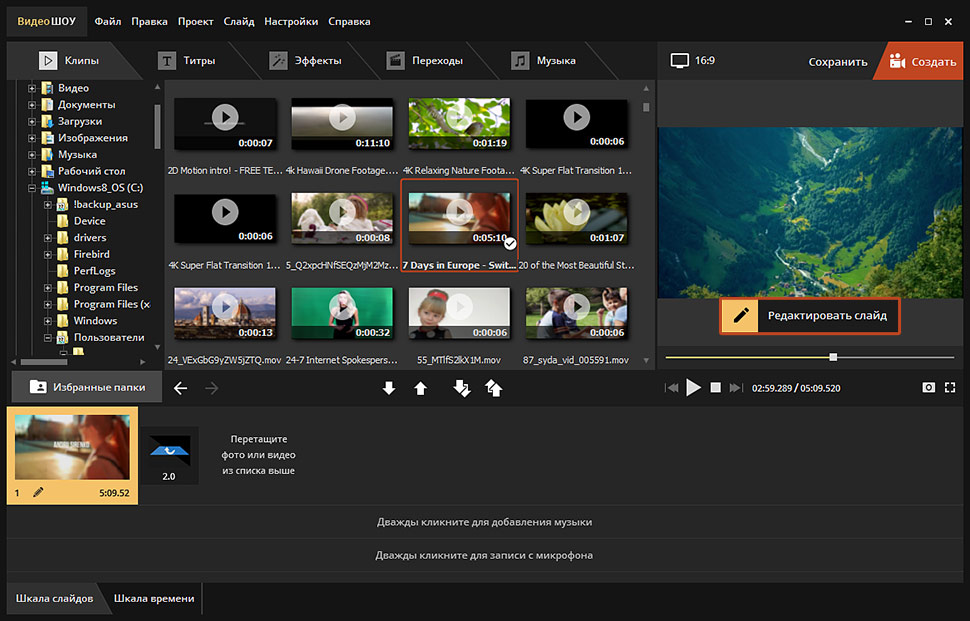Click the Сохранить button
The image size is (970, 621).
coord(838,62)
